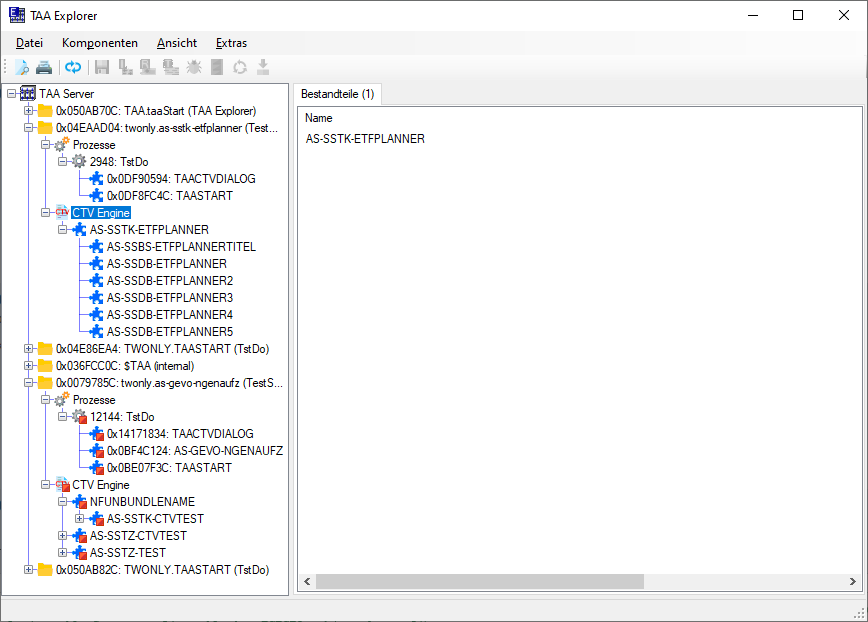Select AS-SSTK-ETFPLANNER in the right list
868x622 pixels.
pyautogui.click(x=365, y=139)
